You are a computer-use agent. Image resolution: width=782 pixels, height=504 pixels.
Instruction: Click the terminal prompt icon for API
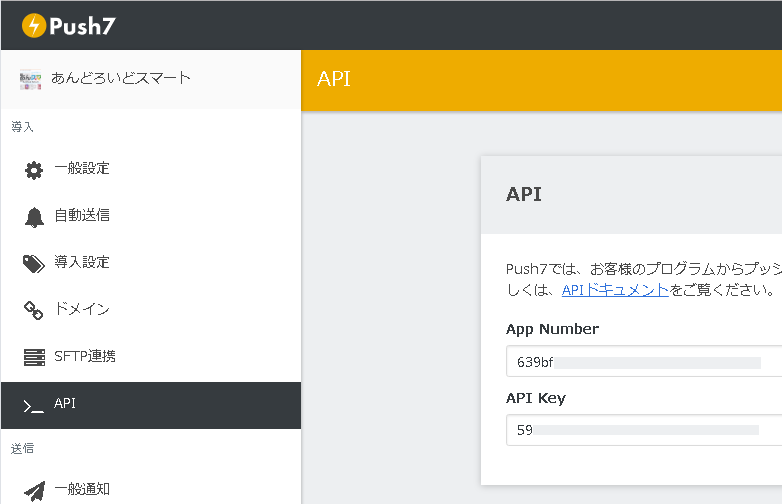coord(33,406)
